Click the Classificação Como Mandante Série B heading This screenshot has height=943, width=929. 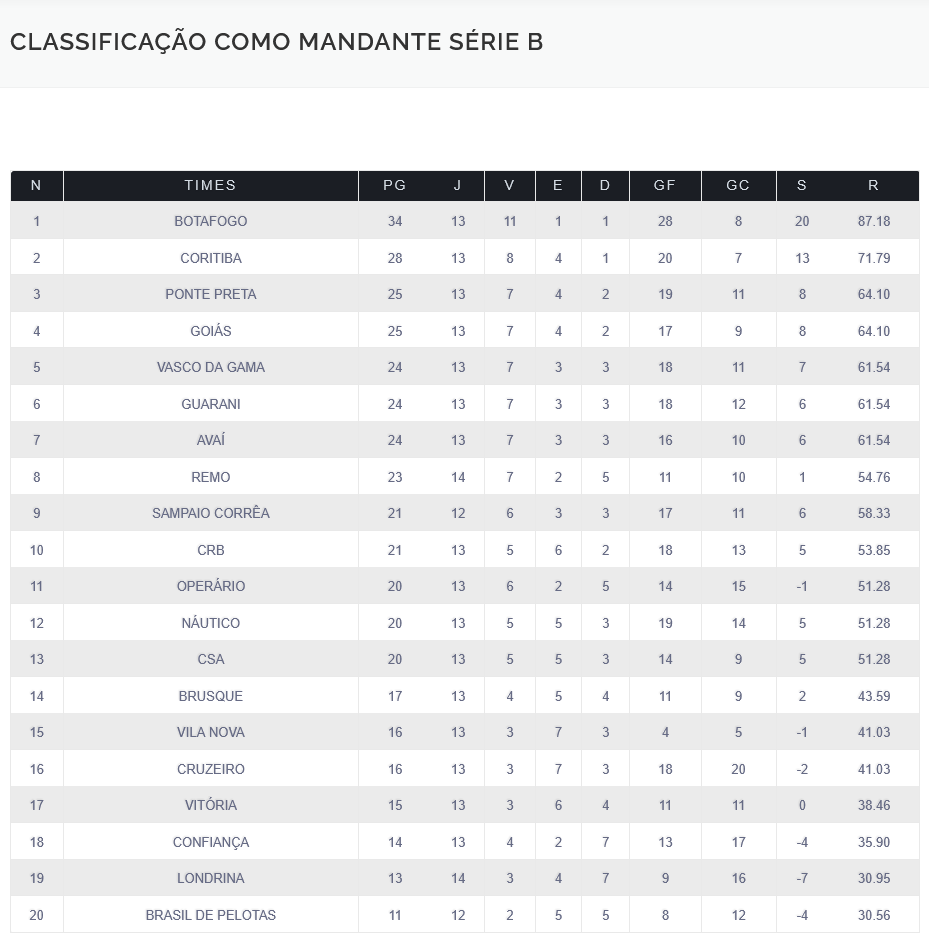pos(276,42)
